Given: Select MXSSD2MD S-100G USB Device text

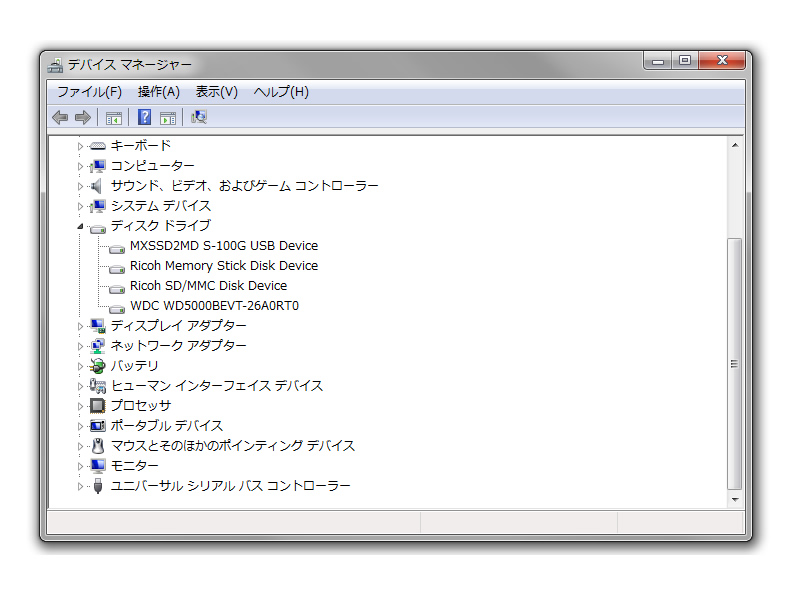Looking at the screenshot, I should point(224,246).
